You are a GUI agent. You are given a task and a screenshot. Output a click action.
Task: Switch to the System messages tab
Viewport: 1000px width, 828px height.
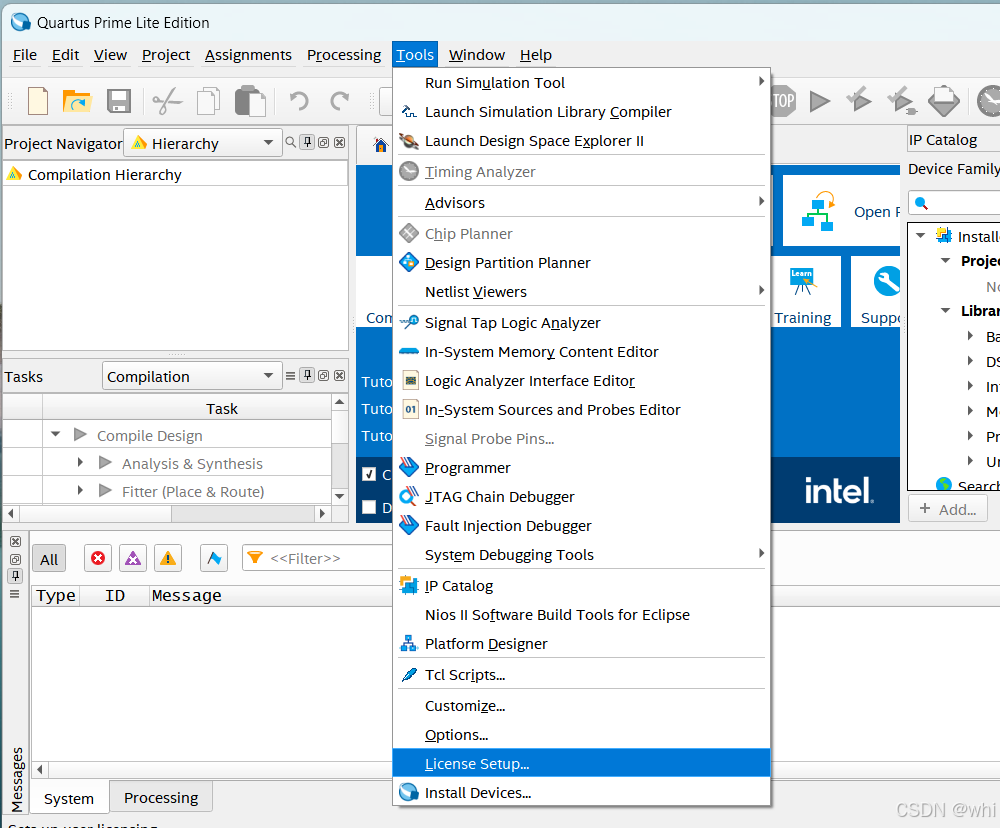pyautogui.click(x=68, y=798)
